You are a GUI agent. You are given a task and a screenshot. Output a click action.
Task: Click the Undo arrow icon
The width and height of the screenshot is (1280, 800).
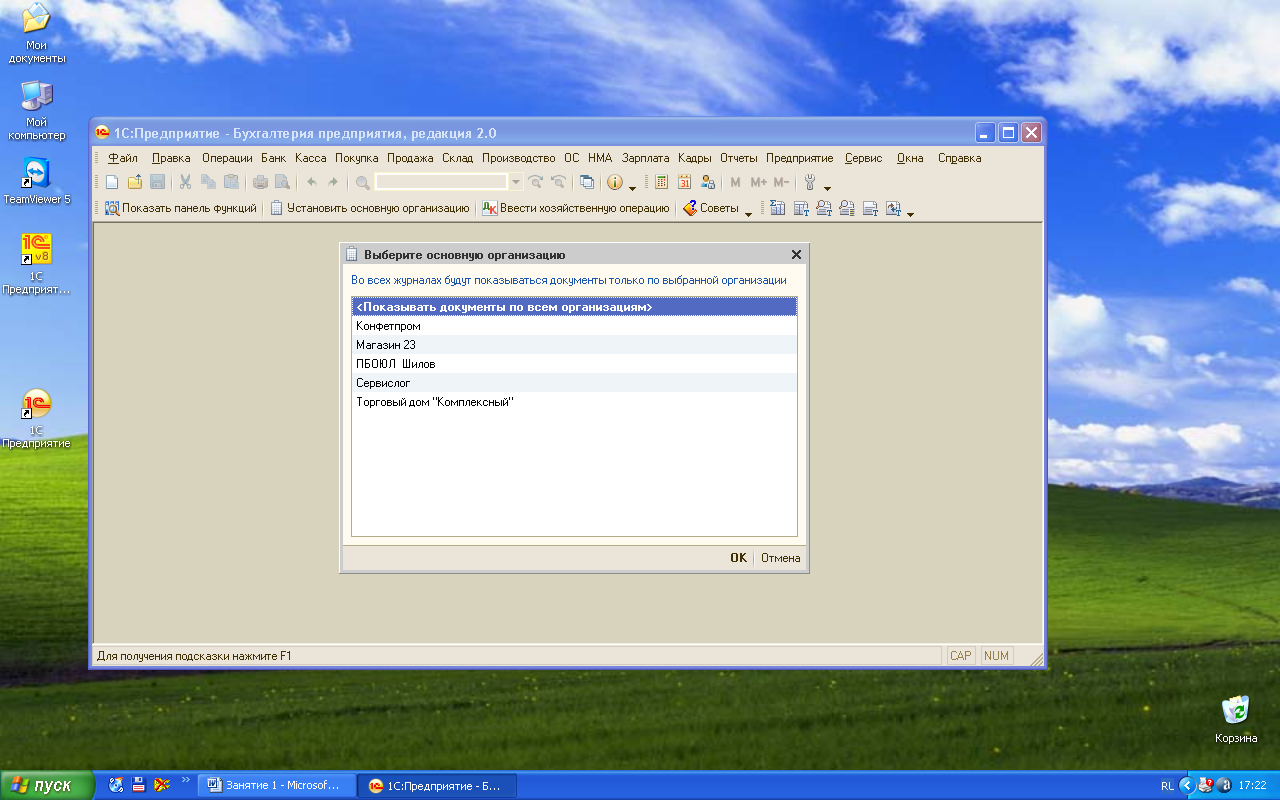311,182
